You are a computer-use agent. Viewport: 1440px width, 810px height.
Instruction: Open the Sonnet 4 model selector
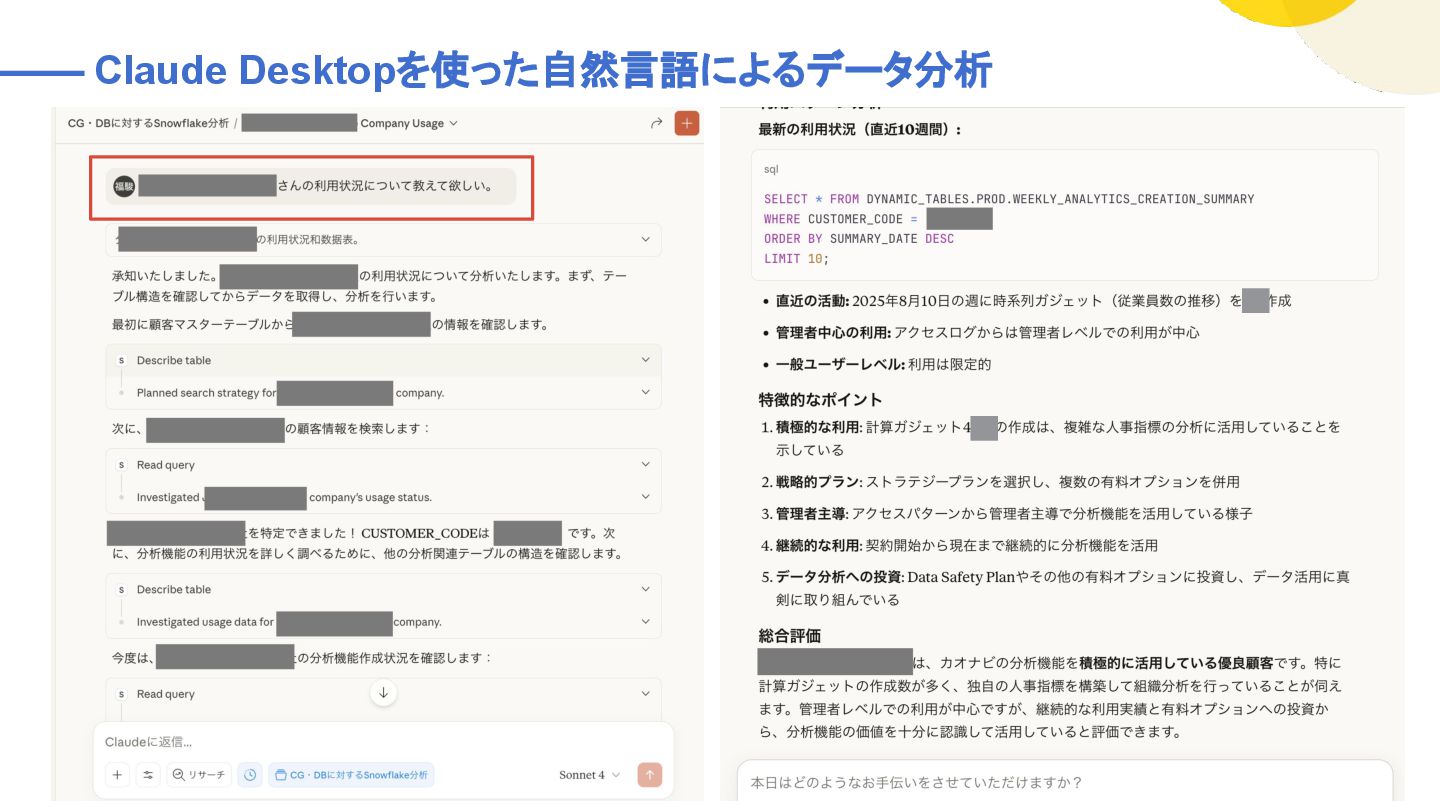590,775
